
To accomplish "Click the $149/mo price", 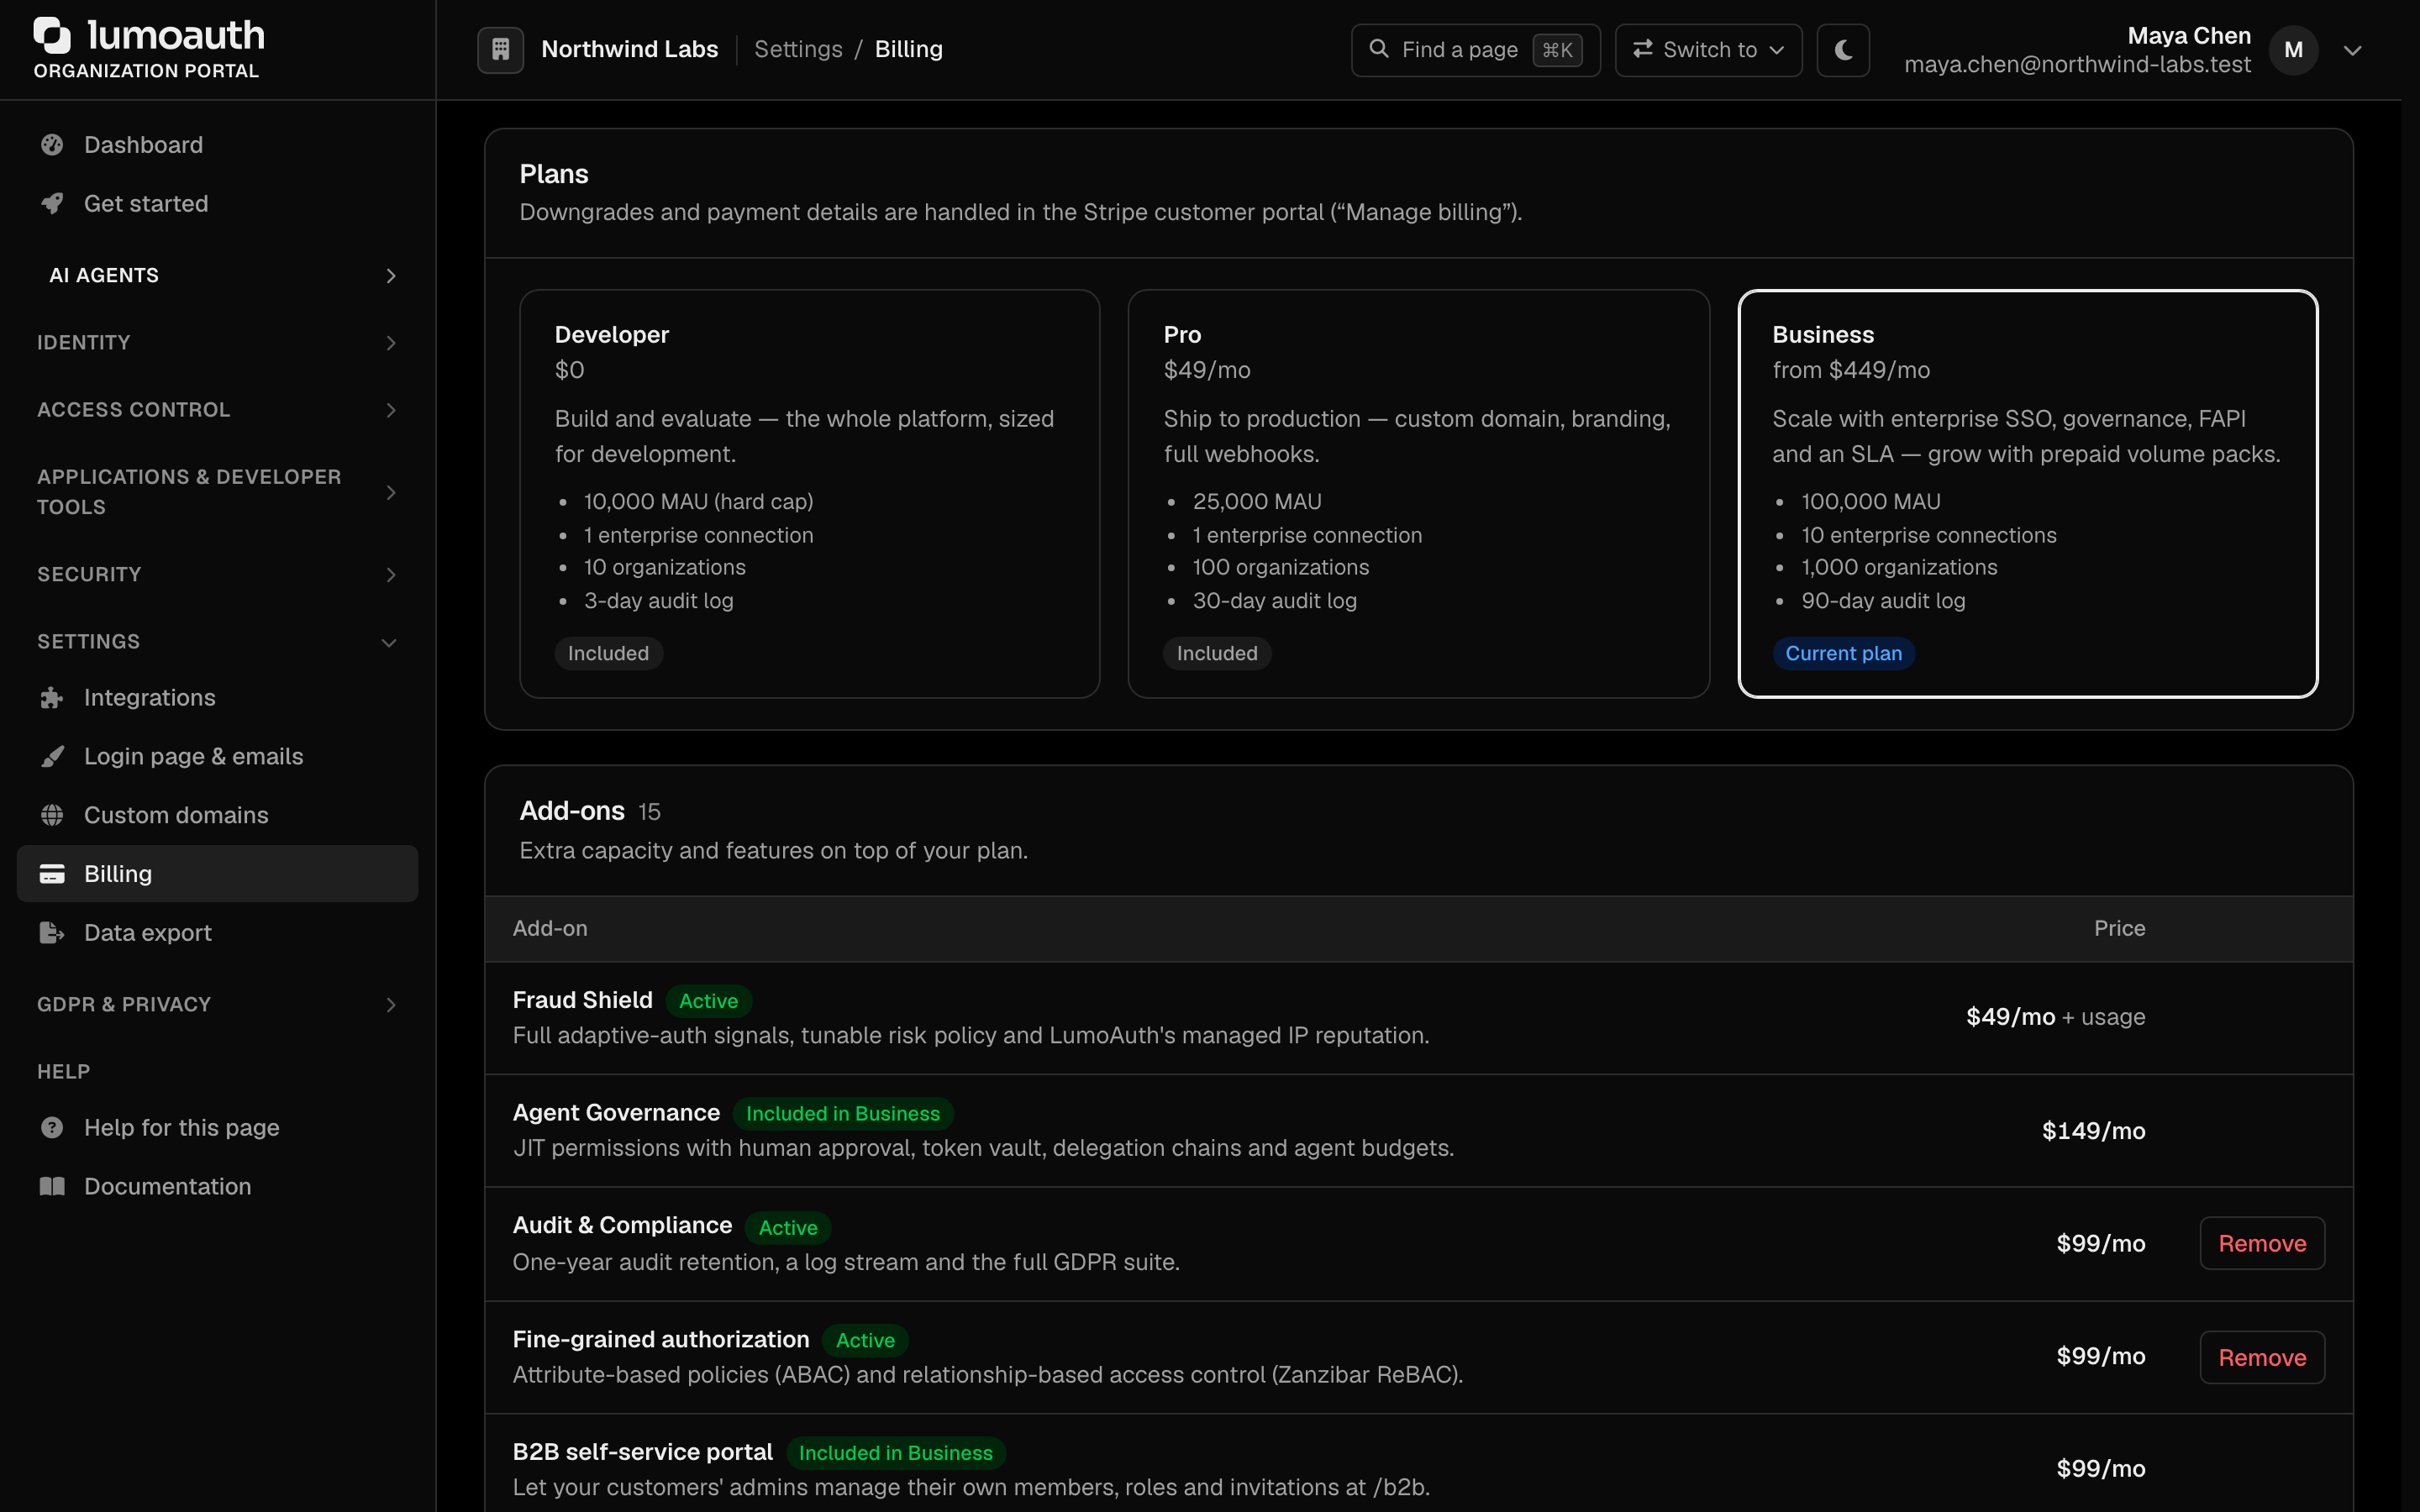I will coord(2093,1131).
